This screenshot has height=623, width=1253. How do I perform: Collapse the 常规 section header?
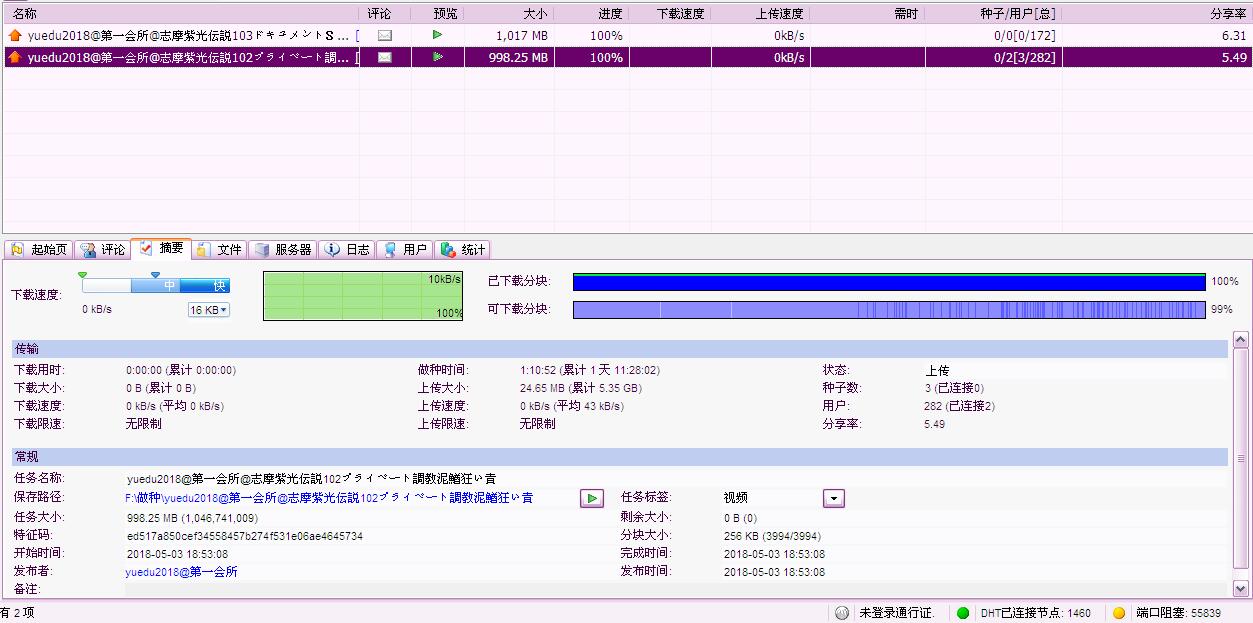click(x=27, y=457)
